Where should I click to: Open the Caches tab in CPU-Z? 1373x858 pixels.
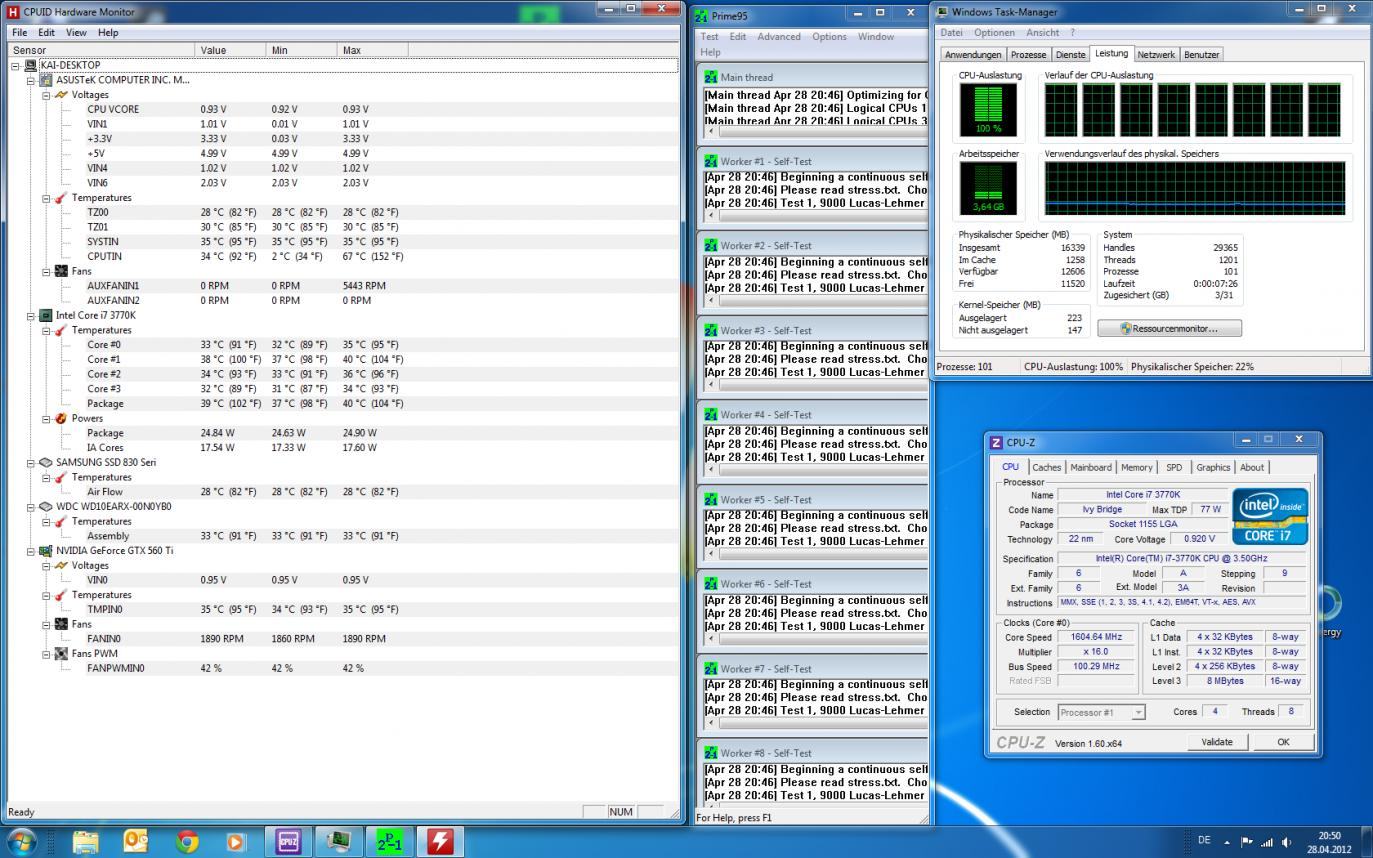tap(1047, 467)
